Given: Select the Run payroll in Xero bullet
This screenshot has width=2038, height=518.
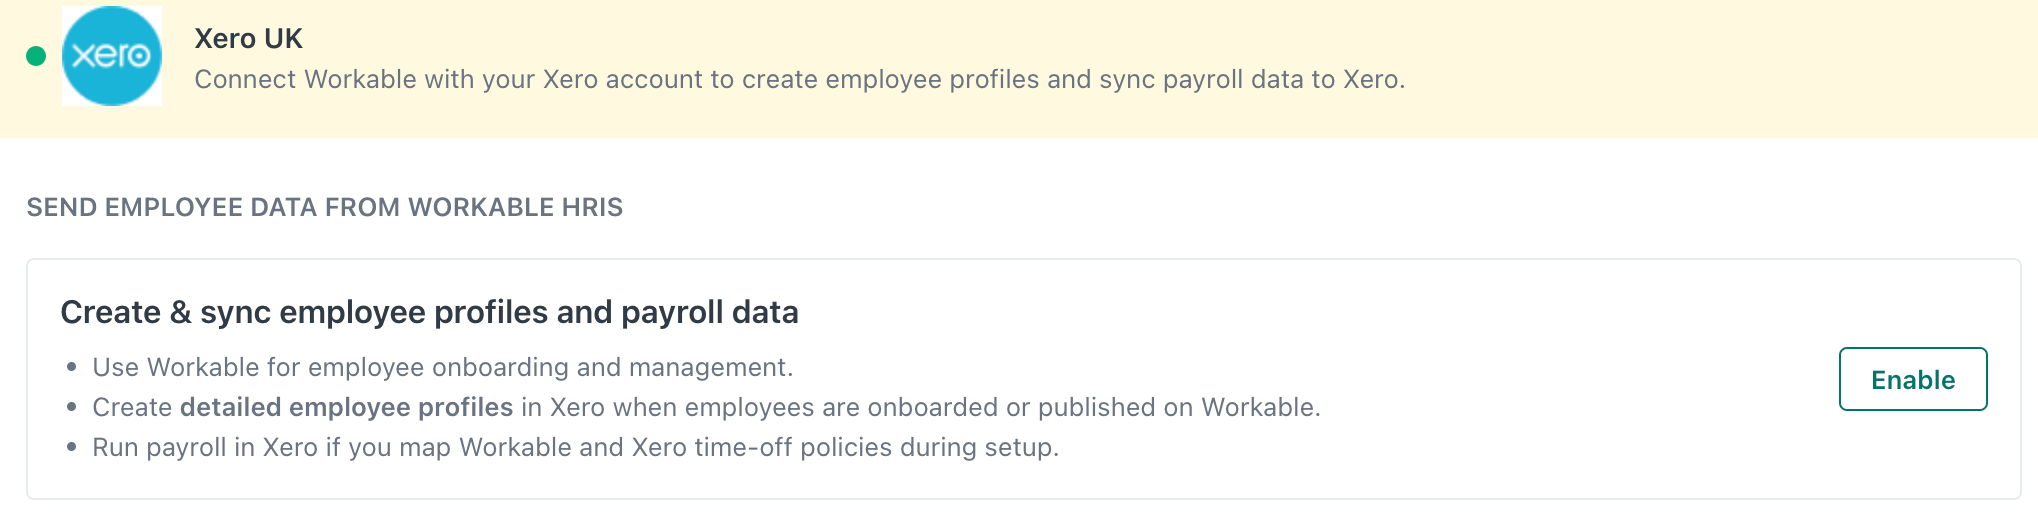Looking at the screenshot, I should tap(575, 447).
